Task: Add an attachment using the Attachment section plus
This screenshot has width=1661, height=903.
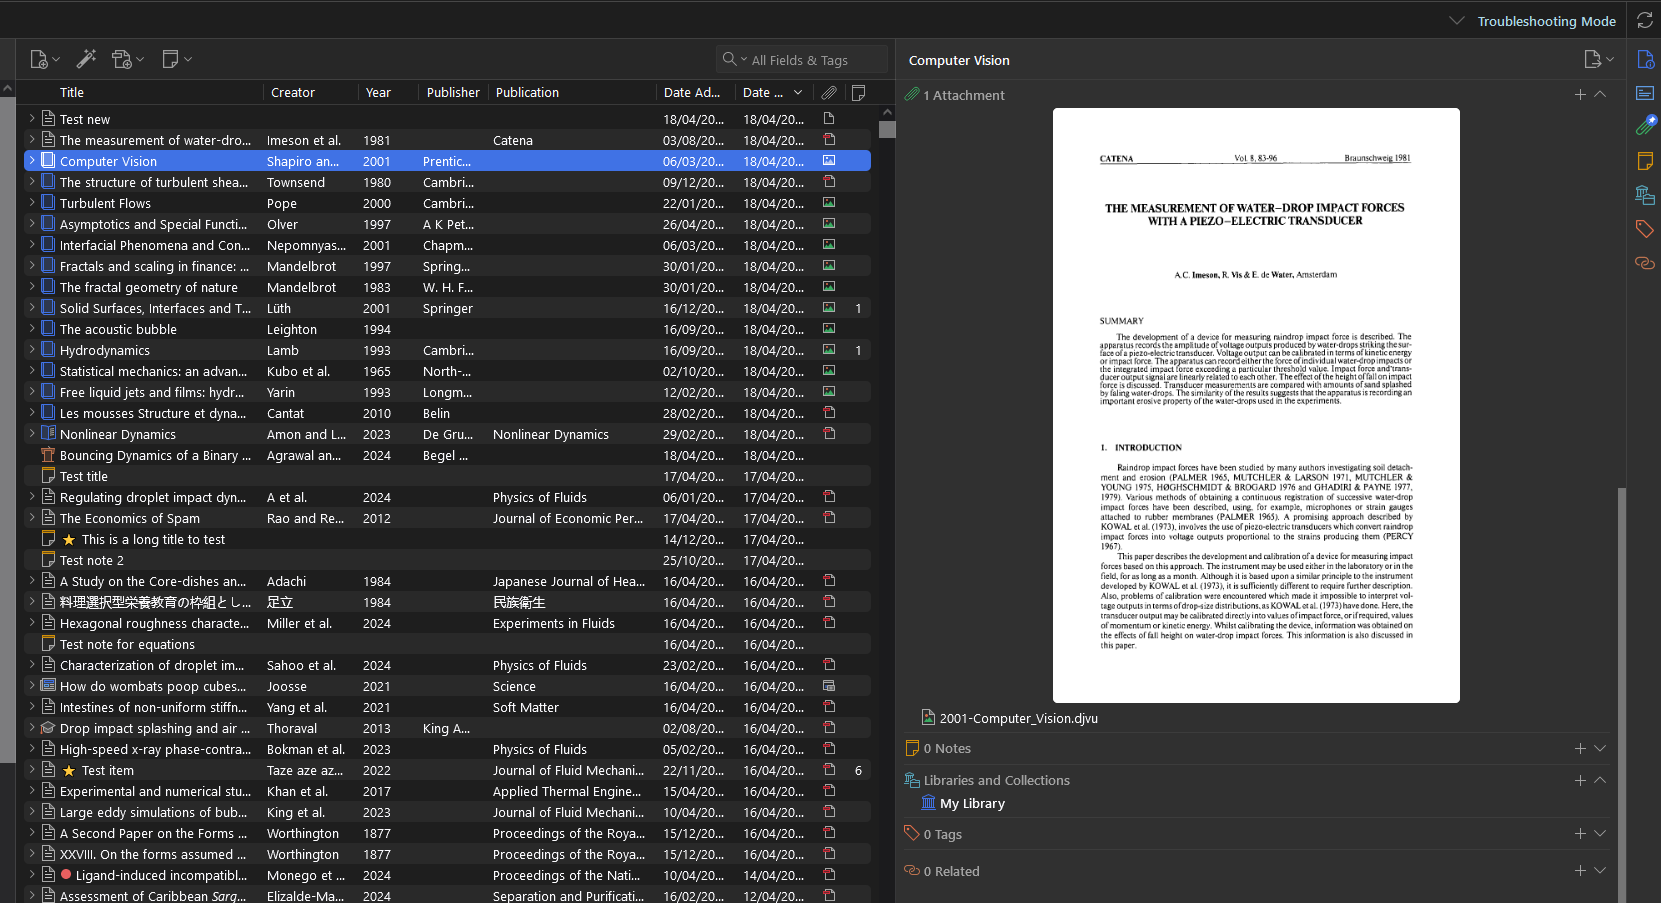Action: (x=1580, y=95)
